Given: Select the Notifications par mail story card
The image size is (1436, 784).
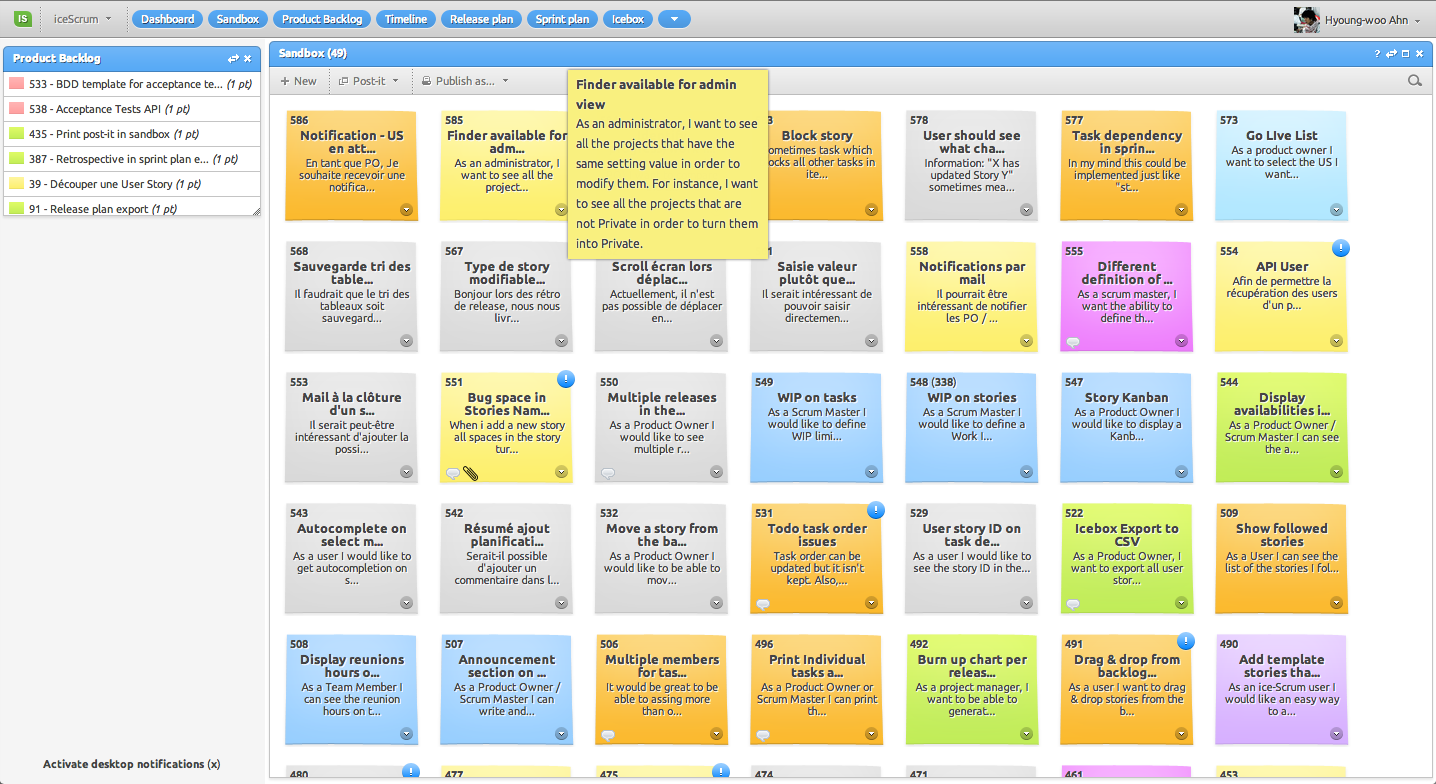Looking at the screenshot, I should (971, 296).
